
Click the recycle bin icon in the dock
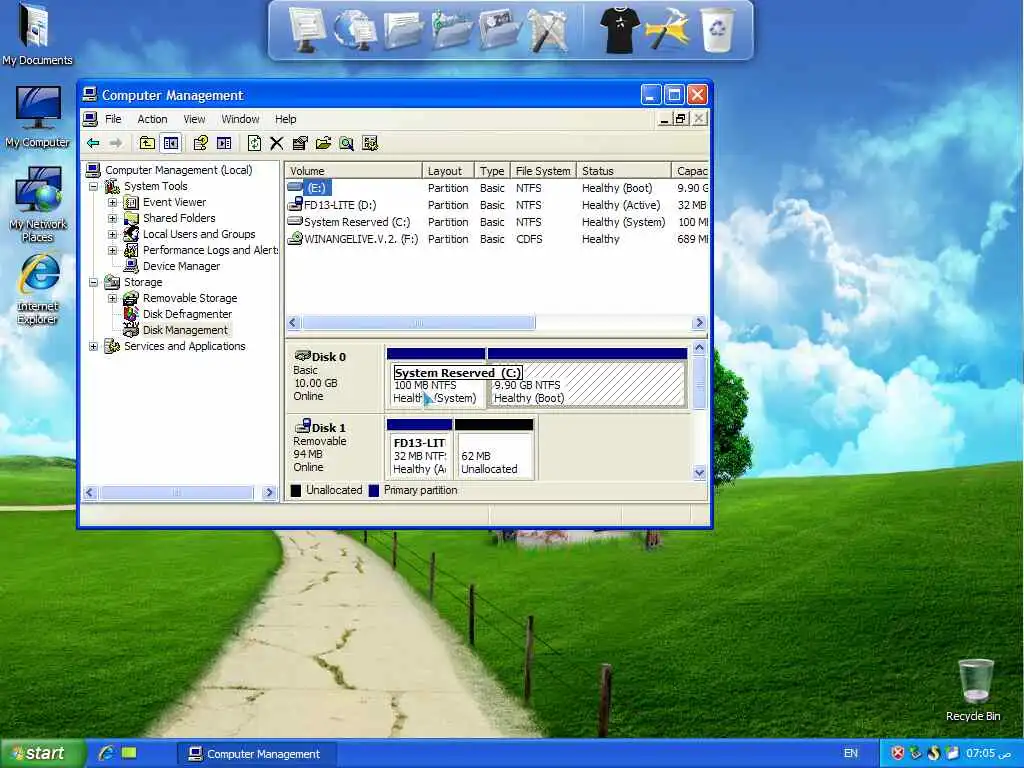(x=718, y=30)
